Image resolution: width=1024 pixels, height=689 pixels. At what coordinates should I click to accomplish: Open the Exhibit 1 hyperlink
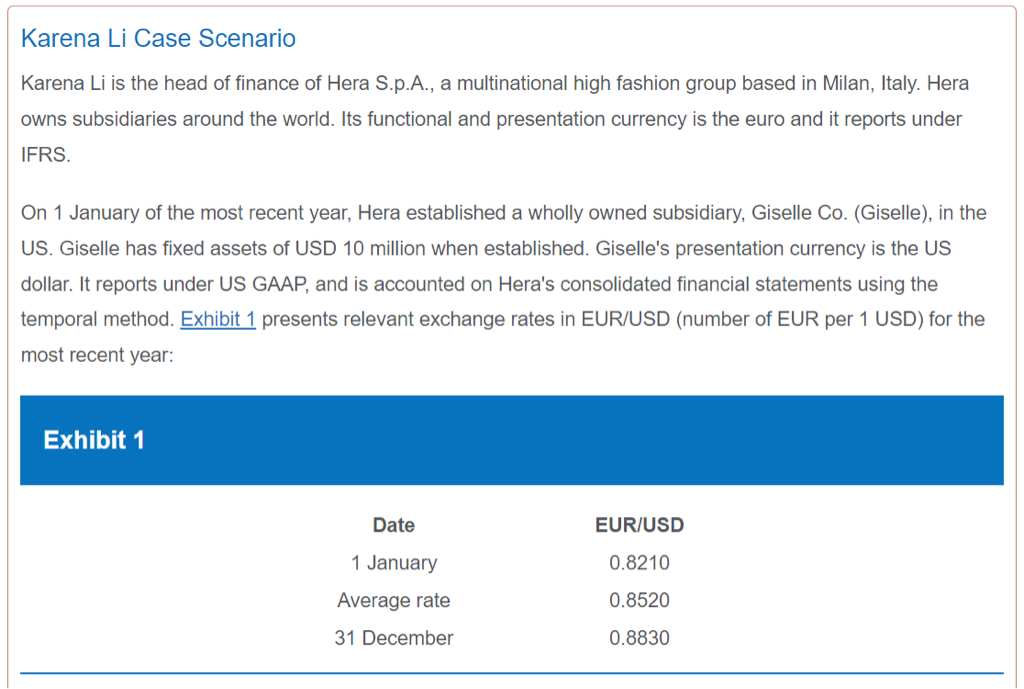[218, 320]
